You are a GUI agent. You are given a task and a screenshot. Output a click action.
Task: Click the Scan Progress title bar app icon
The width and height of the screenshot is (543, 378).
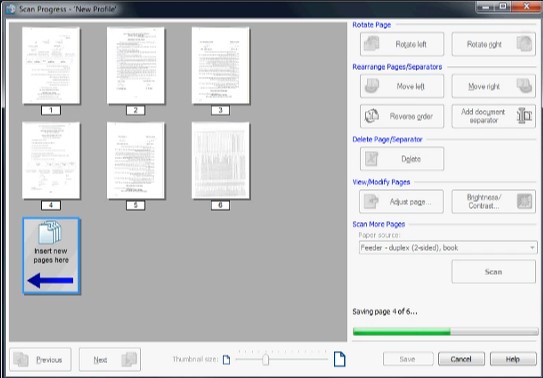point(11,9)
